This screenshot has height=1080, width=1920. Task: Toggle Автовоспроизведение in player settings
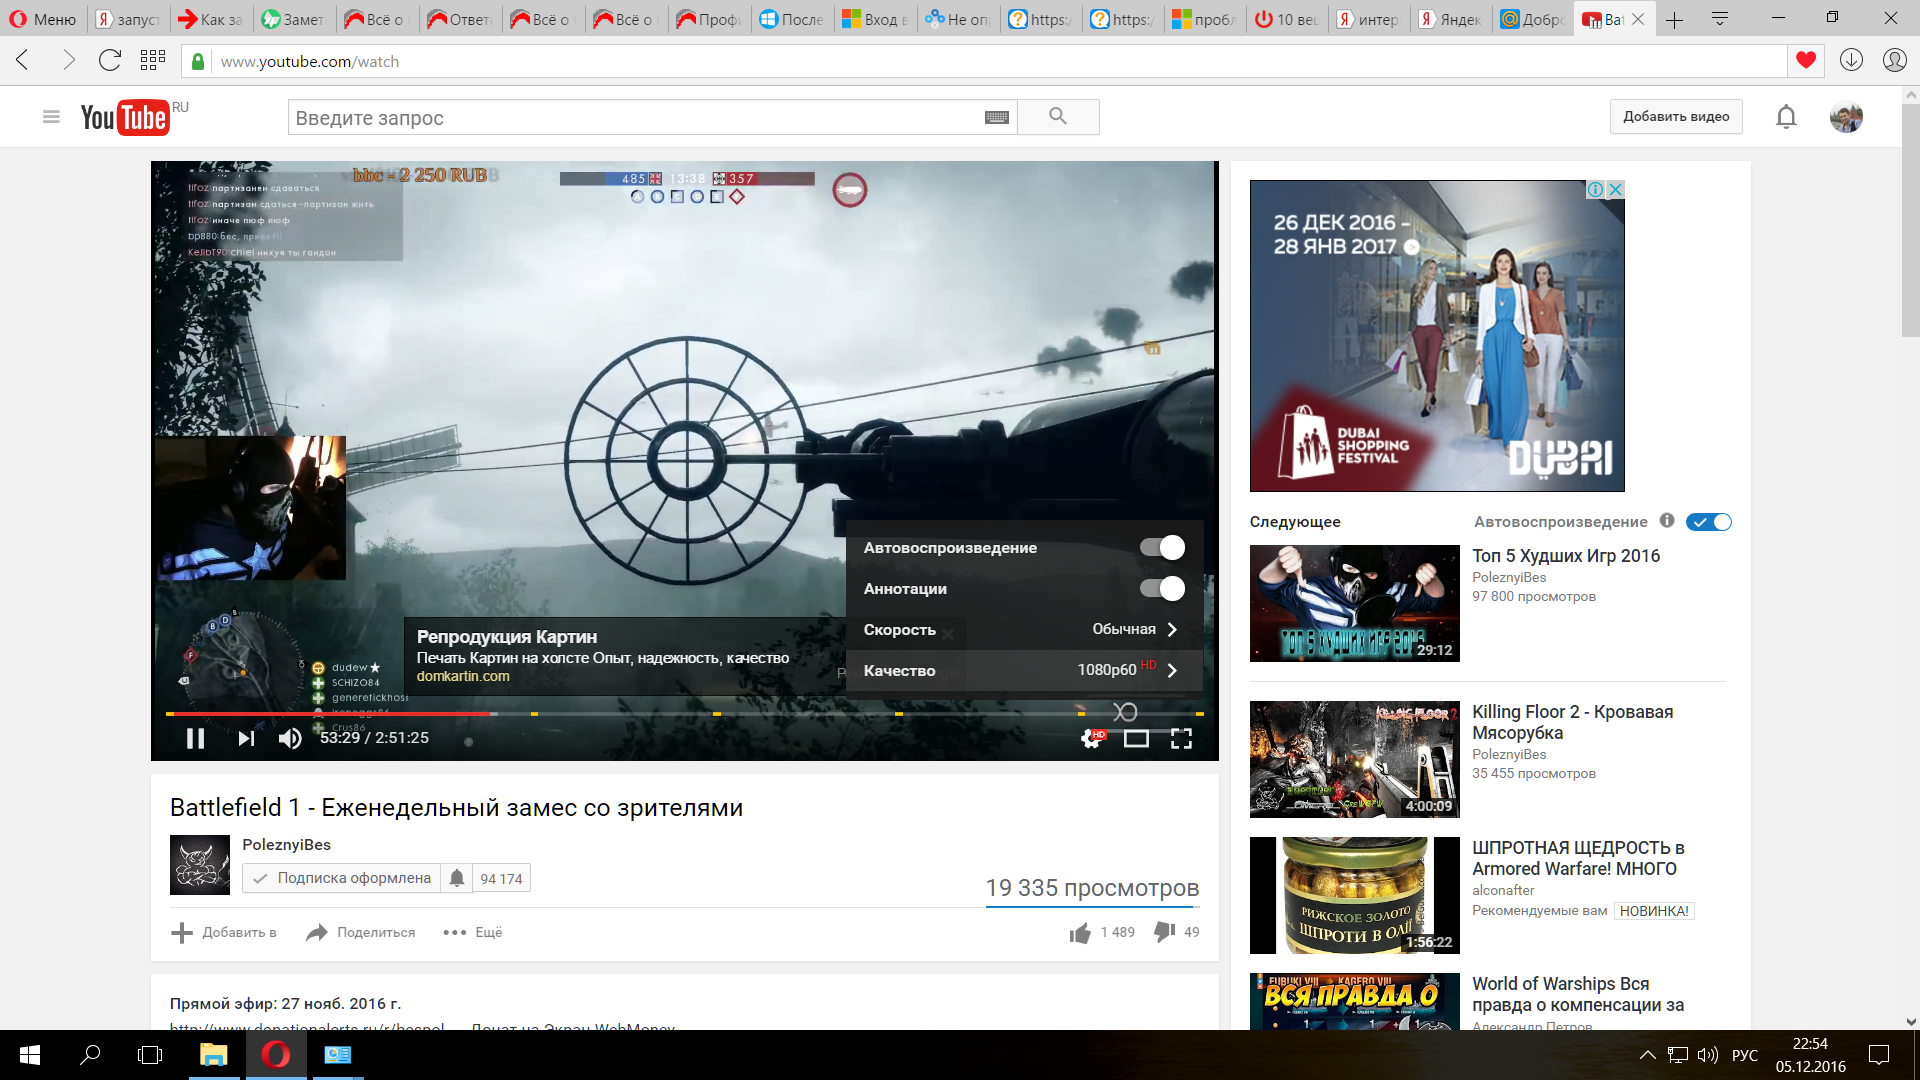tap(1162, 548)
